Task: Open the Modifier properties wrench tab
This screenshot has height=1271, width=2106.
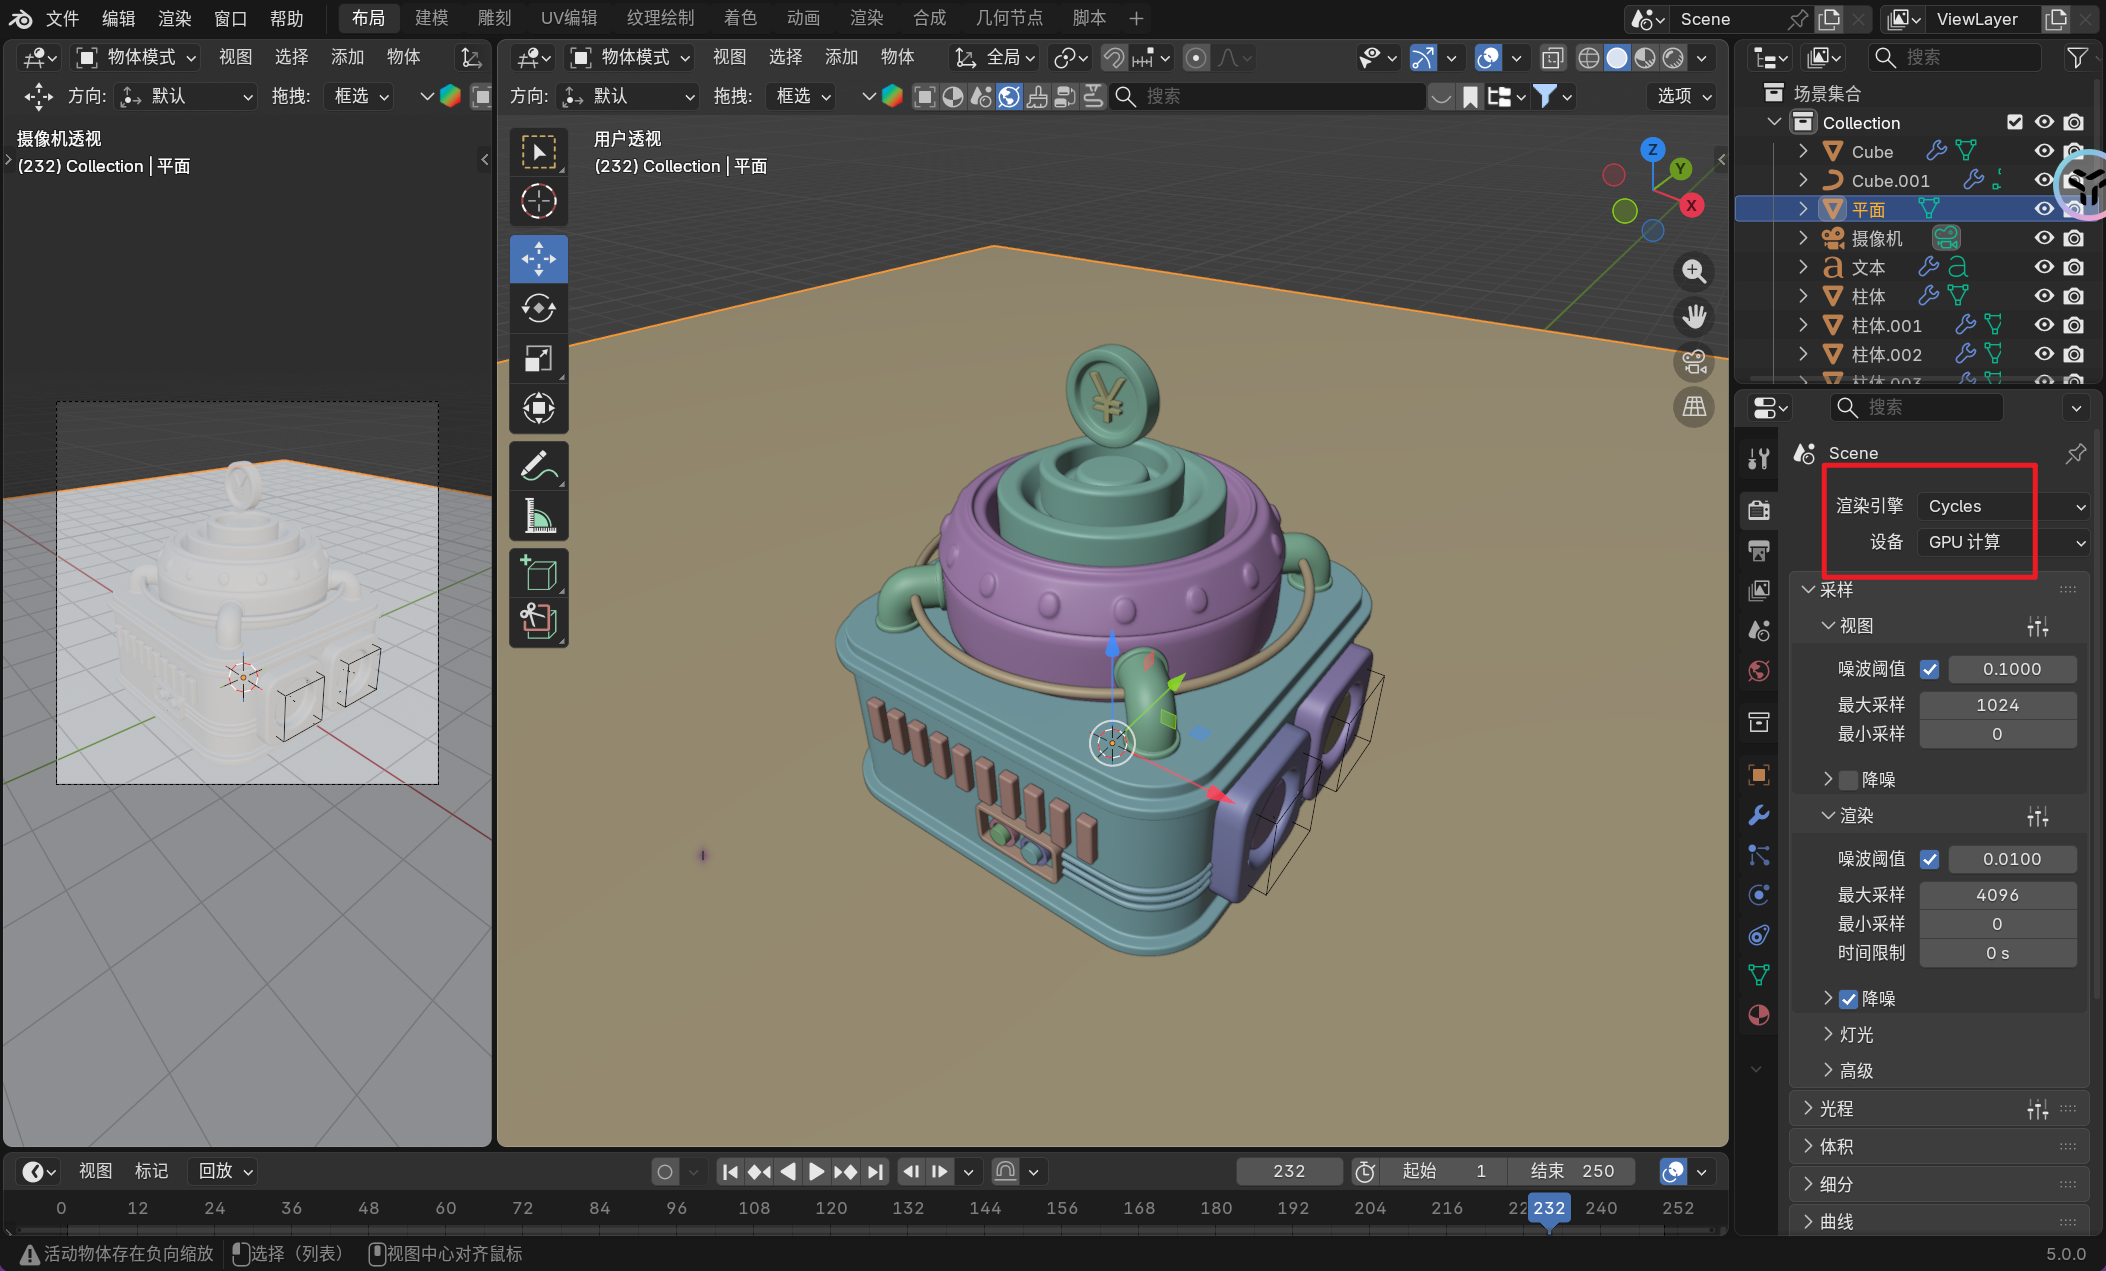Action: tap(1759, 815)
